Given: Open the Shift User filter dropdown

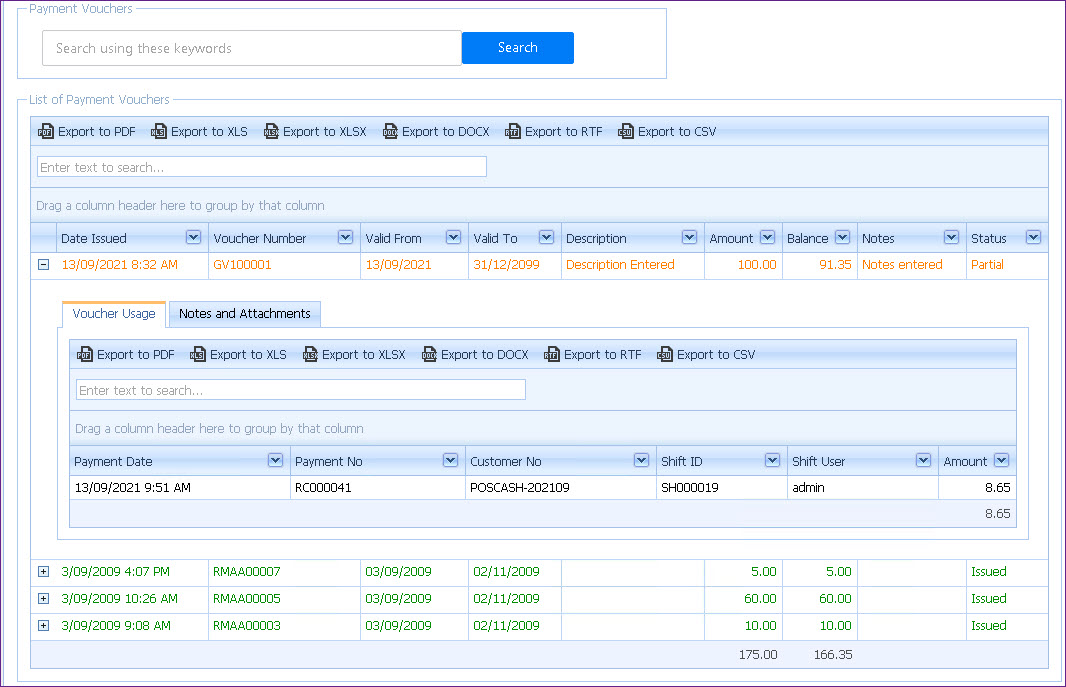Looking at the screenshot, I should (923, 461).
